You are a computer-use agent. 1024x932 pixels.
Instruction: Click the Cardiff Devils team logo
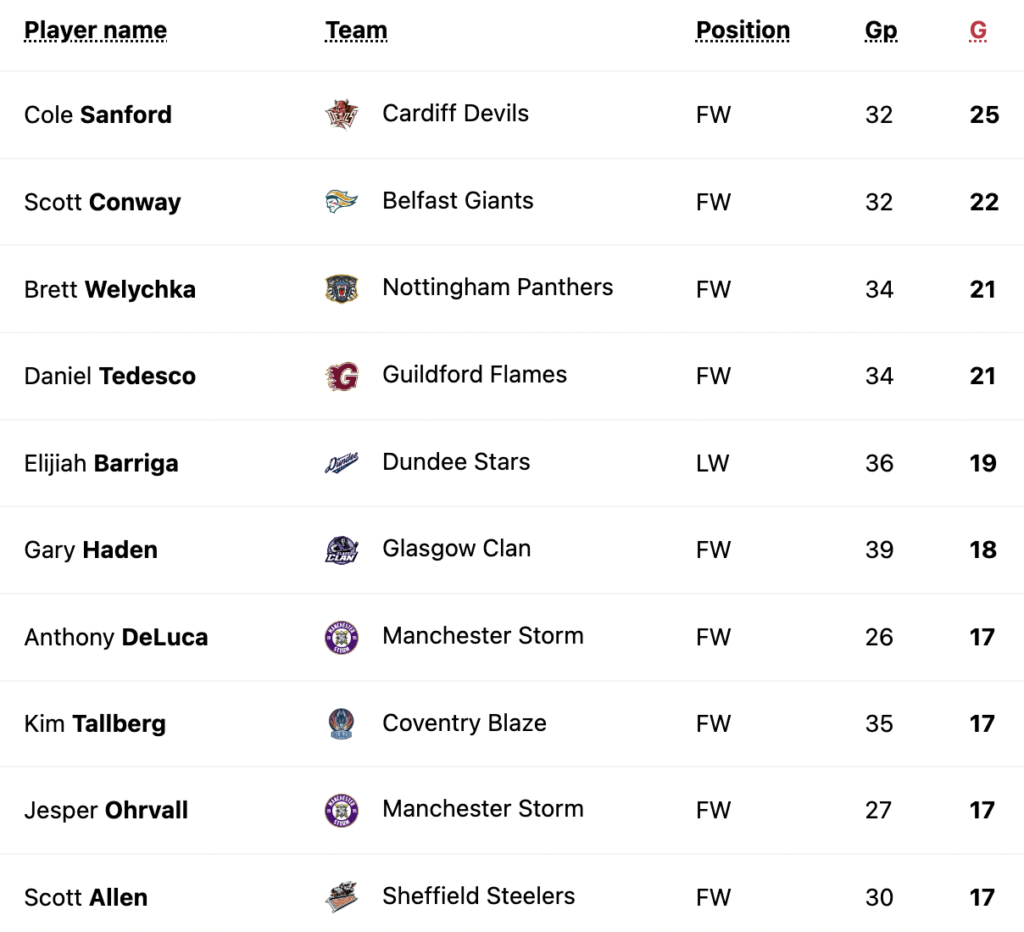(x=341, y=114)
